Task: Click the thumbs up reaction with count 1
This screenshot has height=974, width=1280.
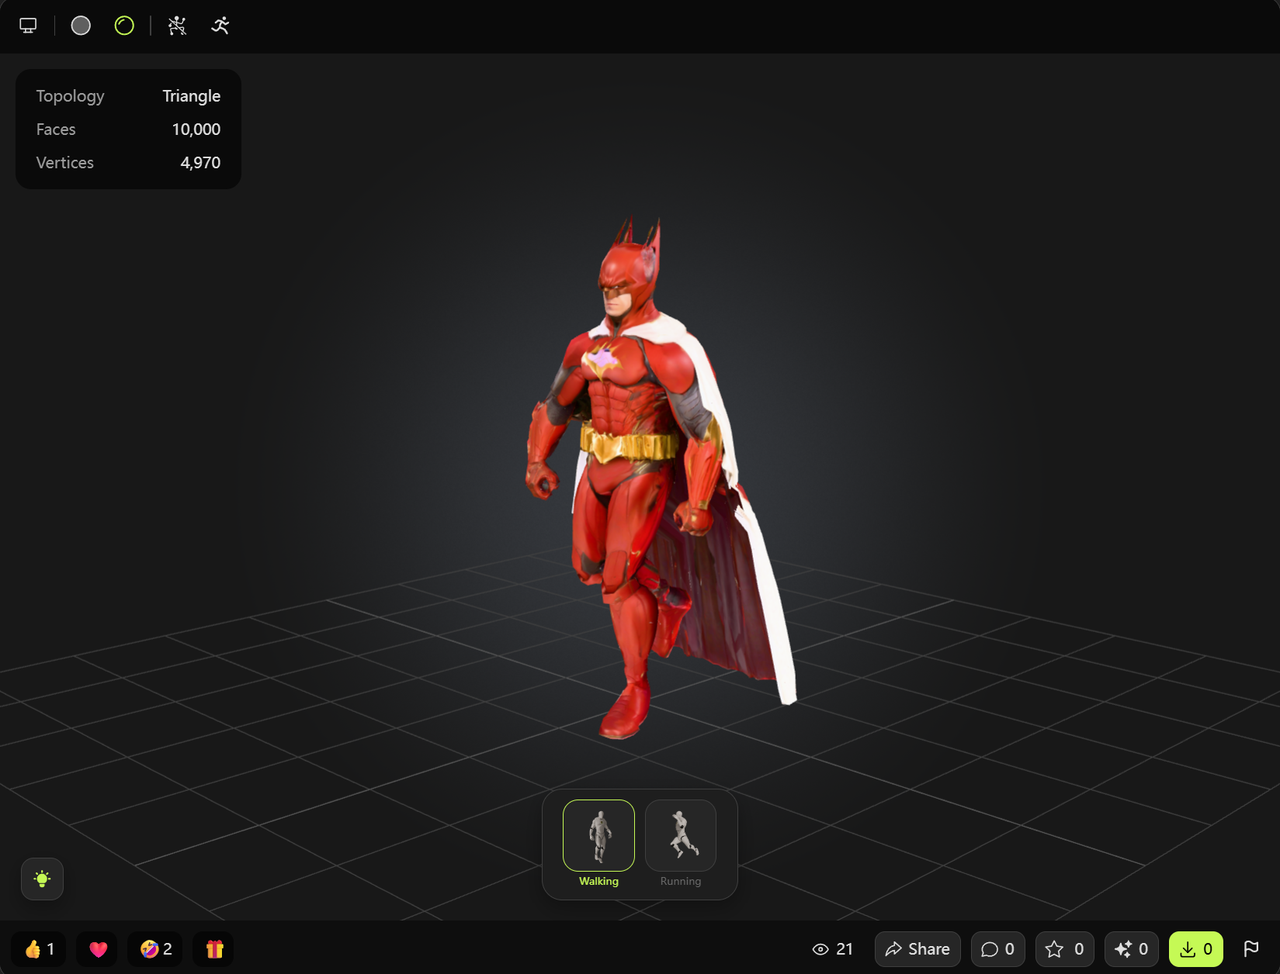Action: [x=39, y=949]
